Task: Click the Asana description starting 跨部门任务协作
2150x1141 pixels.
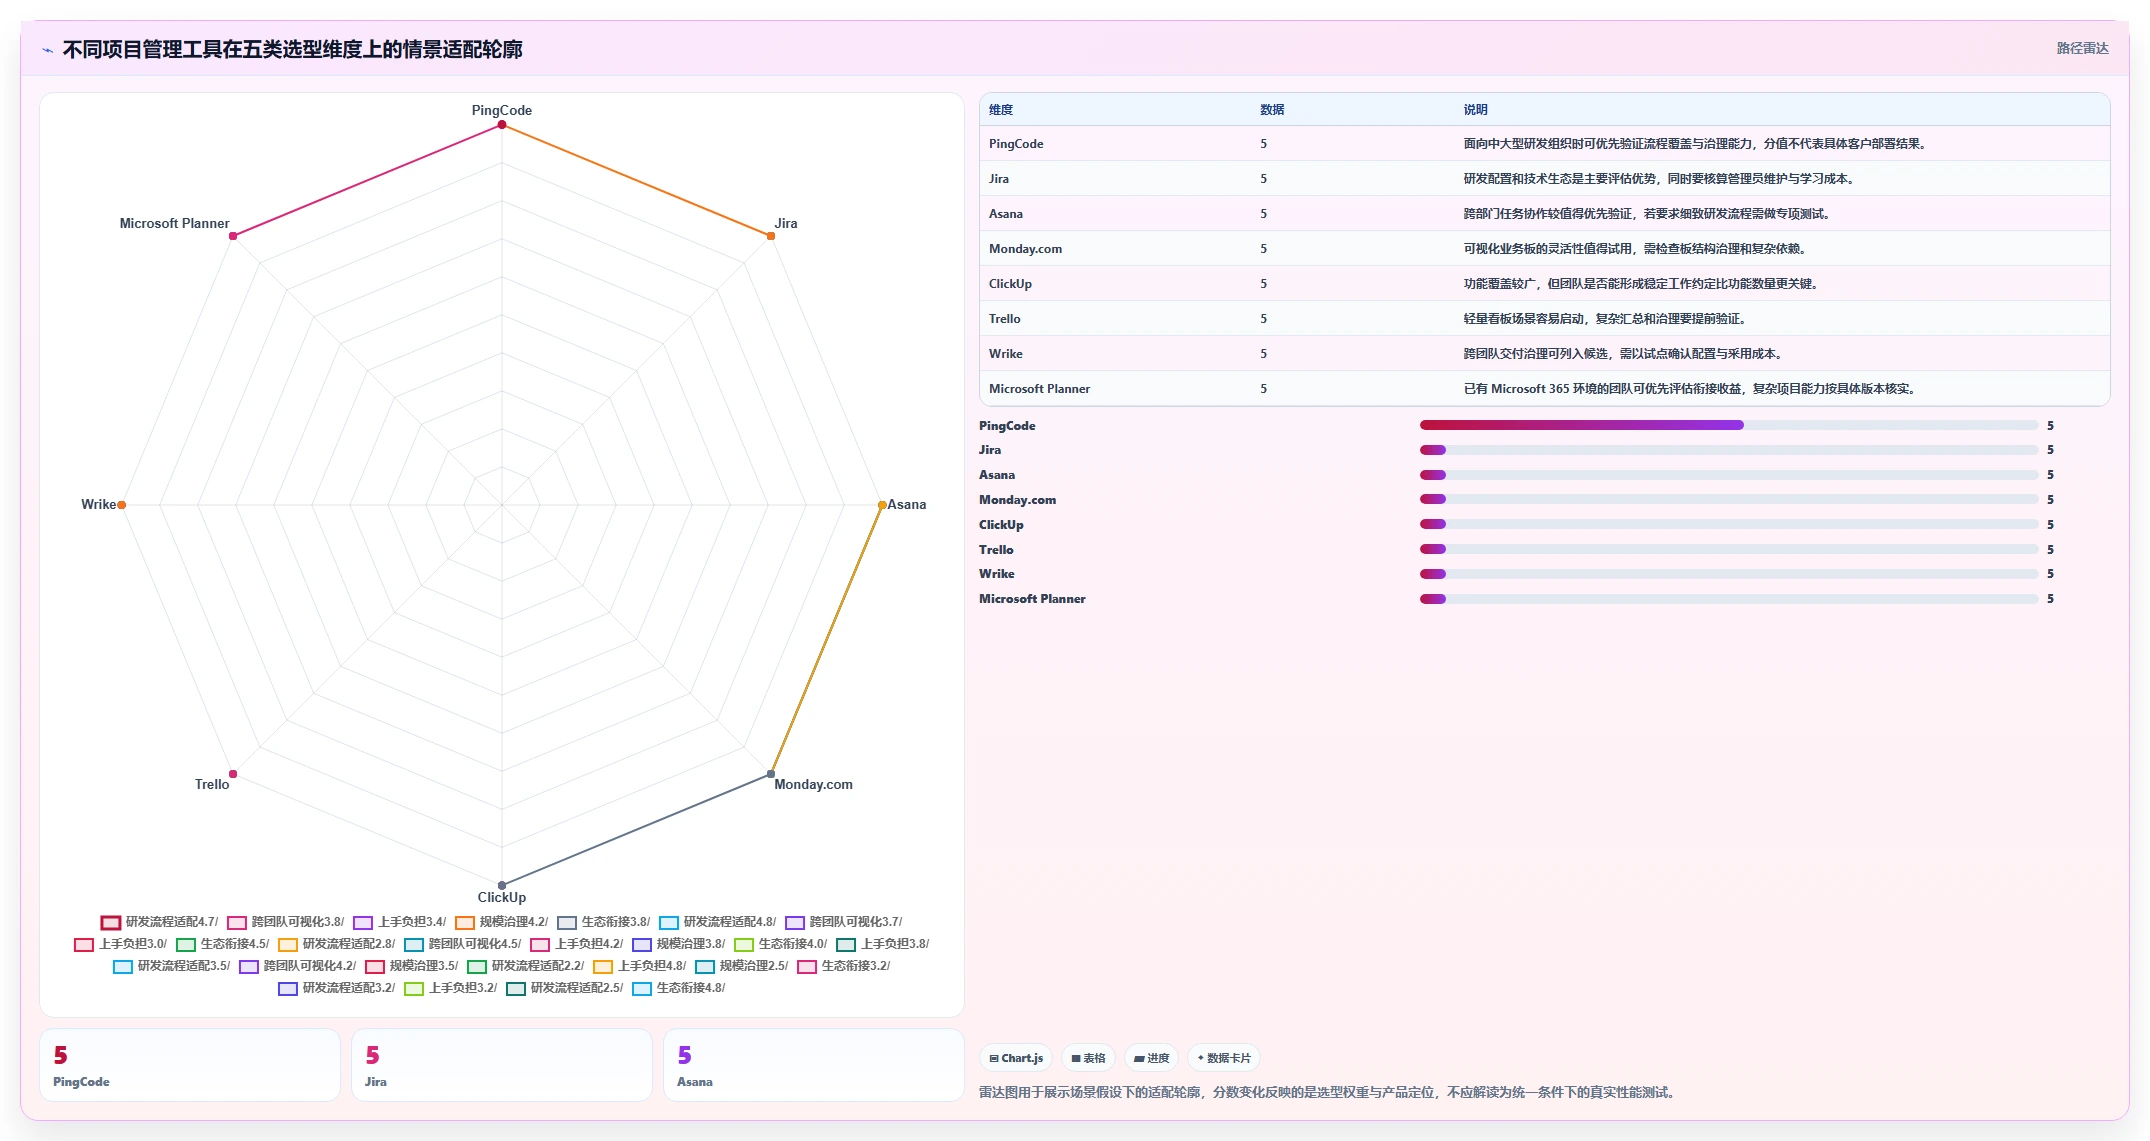Action: (x=1647, y=214)
